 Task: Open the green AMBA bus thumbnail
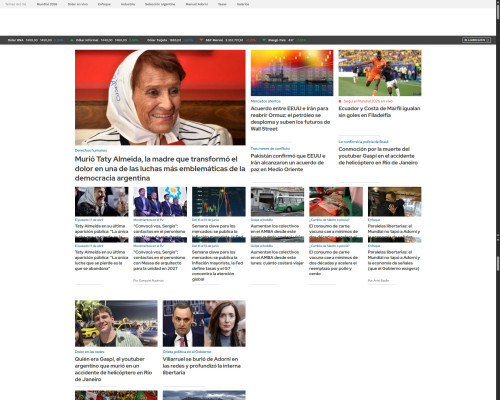[x=277, y=201]
